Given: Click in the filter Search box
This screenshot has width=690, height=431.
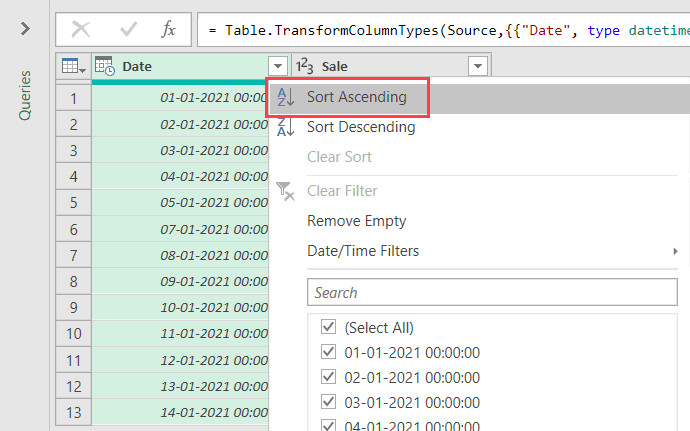Looking at the screenshot, I should (492, 293).
